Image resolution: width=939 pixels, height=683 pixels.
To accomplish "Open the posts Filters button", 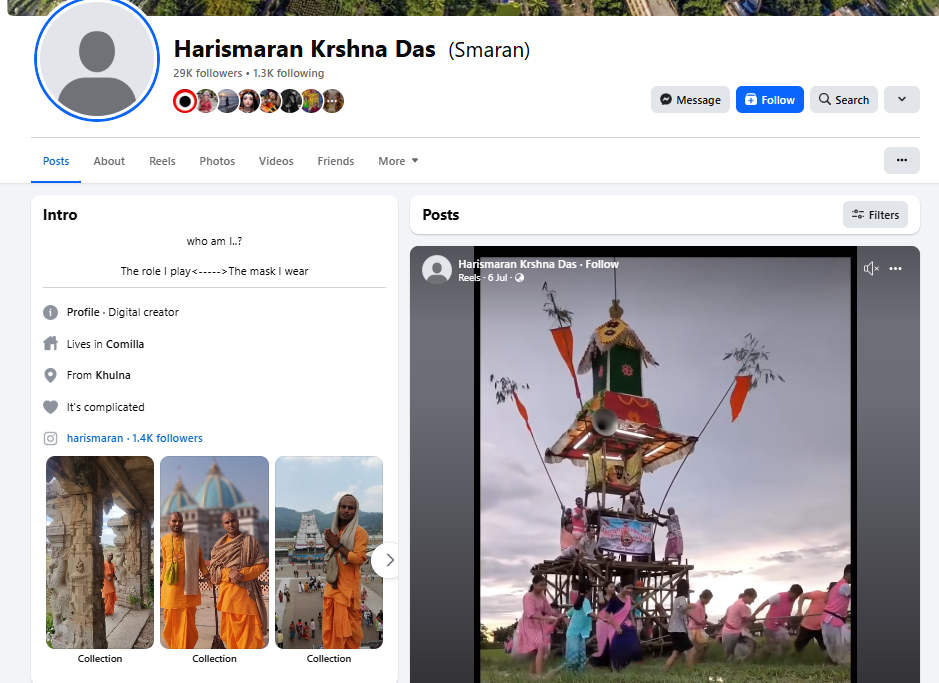I will [x=875, y=214].
